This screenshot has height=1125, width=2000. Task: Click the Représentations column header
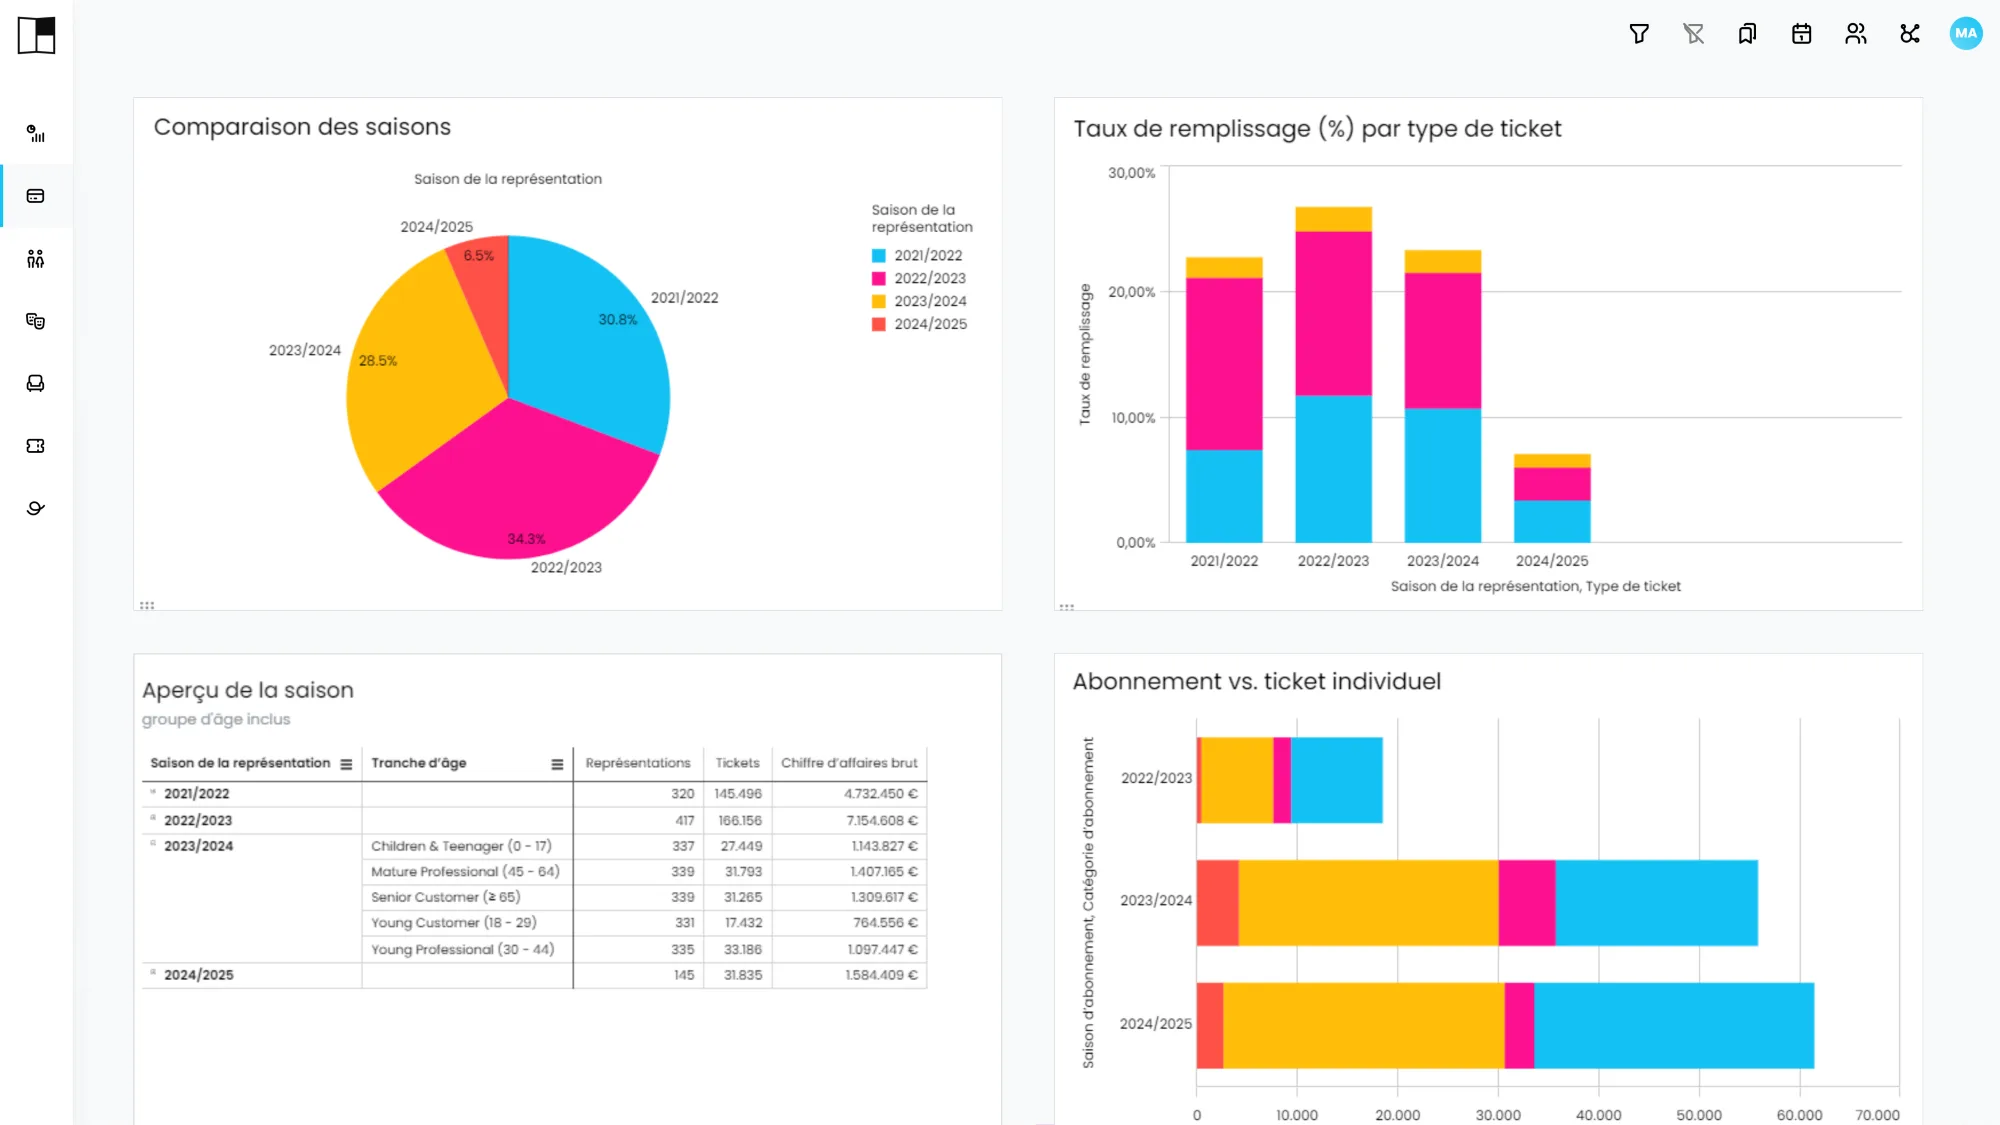click(638, 763)
